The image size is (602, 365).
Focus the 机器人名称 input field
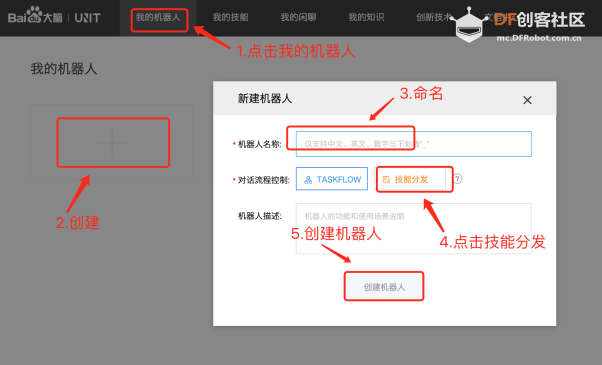point(413,144)
